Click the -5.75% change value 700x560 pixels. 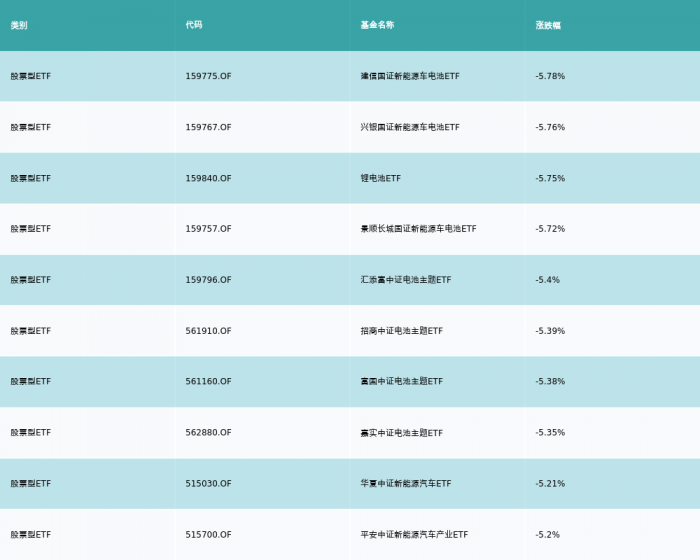[x=550, y=178]
